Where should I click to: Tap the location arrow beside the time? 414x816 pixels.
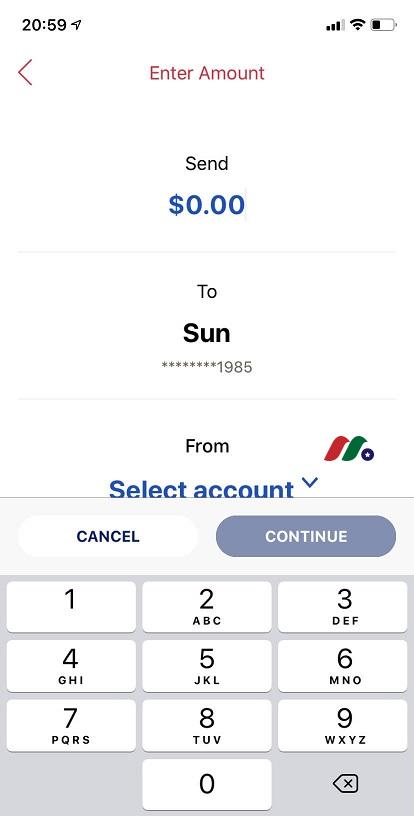76,24
